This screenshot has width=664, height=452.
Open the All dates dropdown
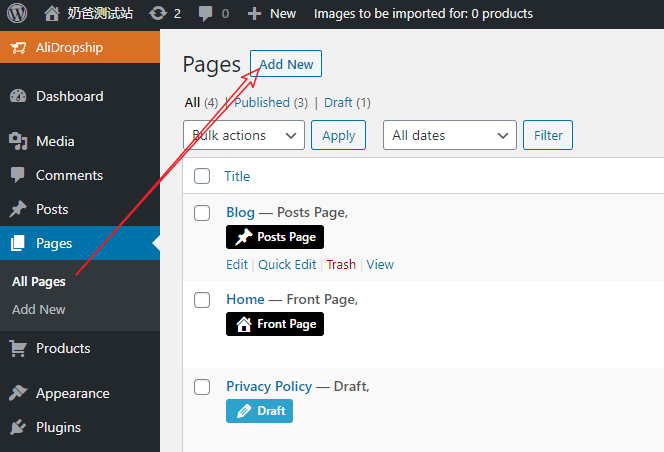coord(449,135)
